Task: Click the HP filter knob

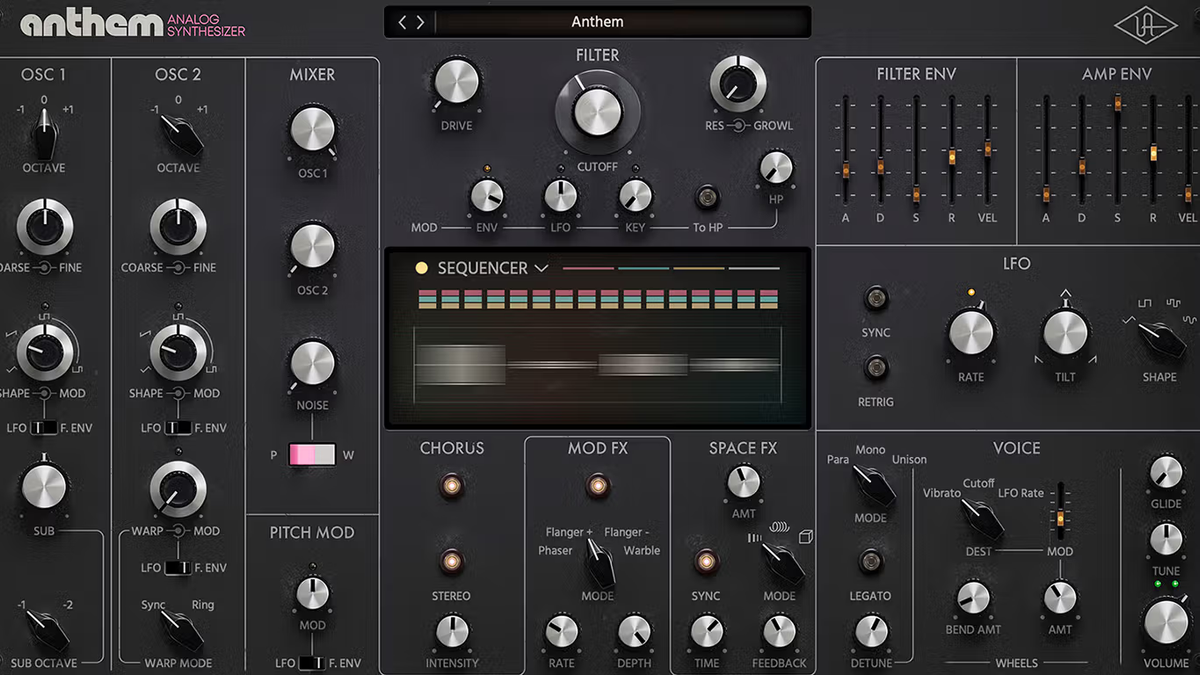Action: coord(776,167)
